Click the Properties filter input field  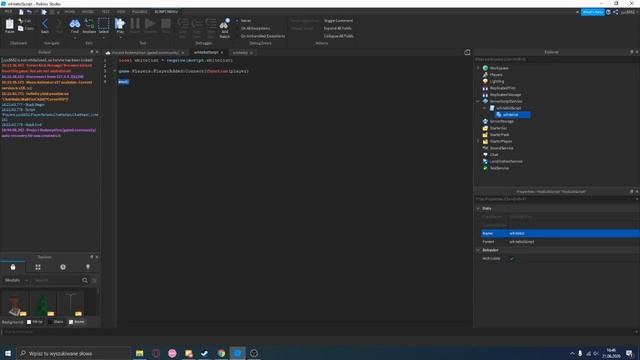coord(556,199)
